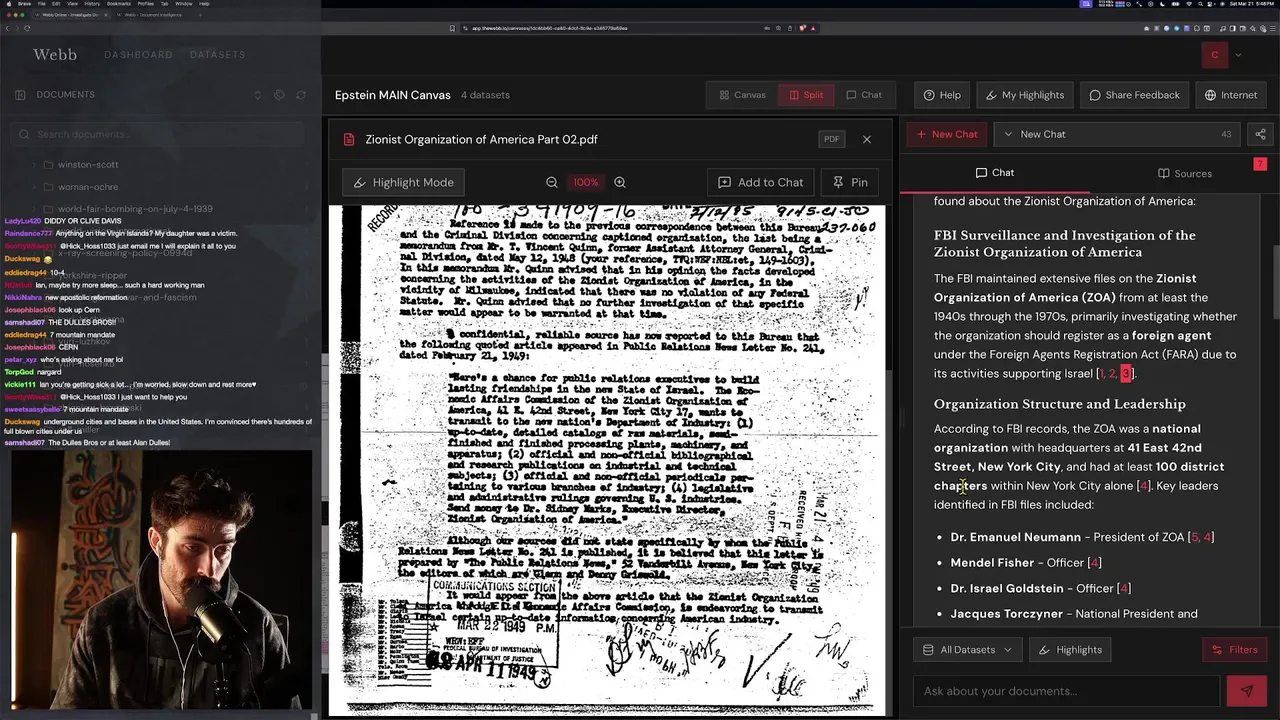Image resolution: width=1280 pixels, height=720 pixels.
Task: Open the History menu in the menu bar
Action: tap(92, 4)
